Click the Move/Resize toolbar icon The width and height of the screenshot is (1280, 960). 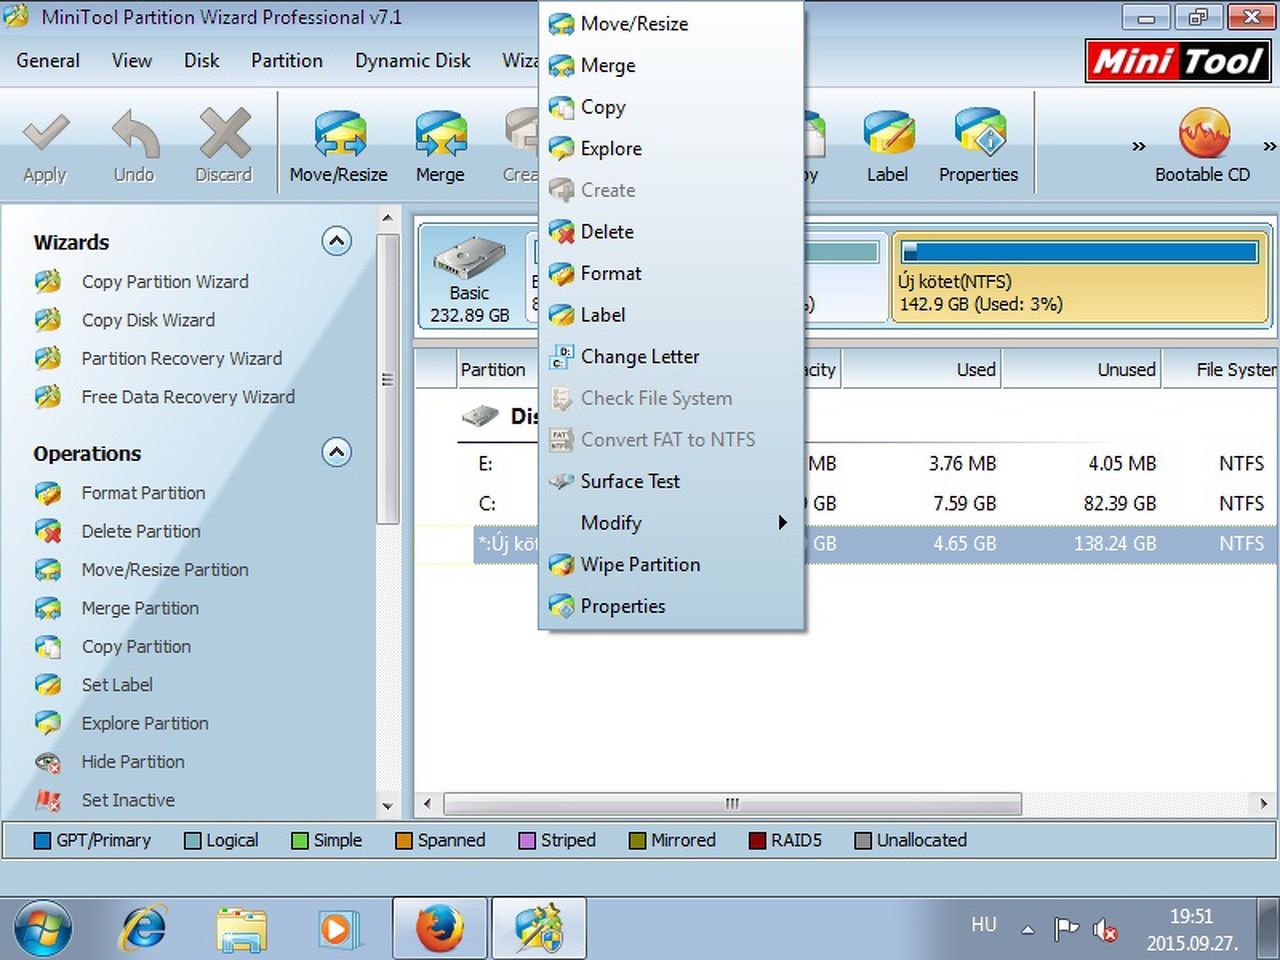click(x=339, y=134)
